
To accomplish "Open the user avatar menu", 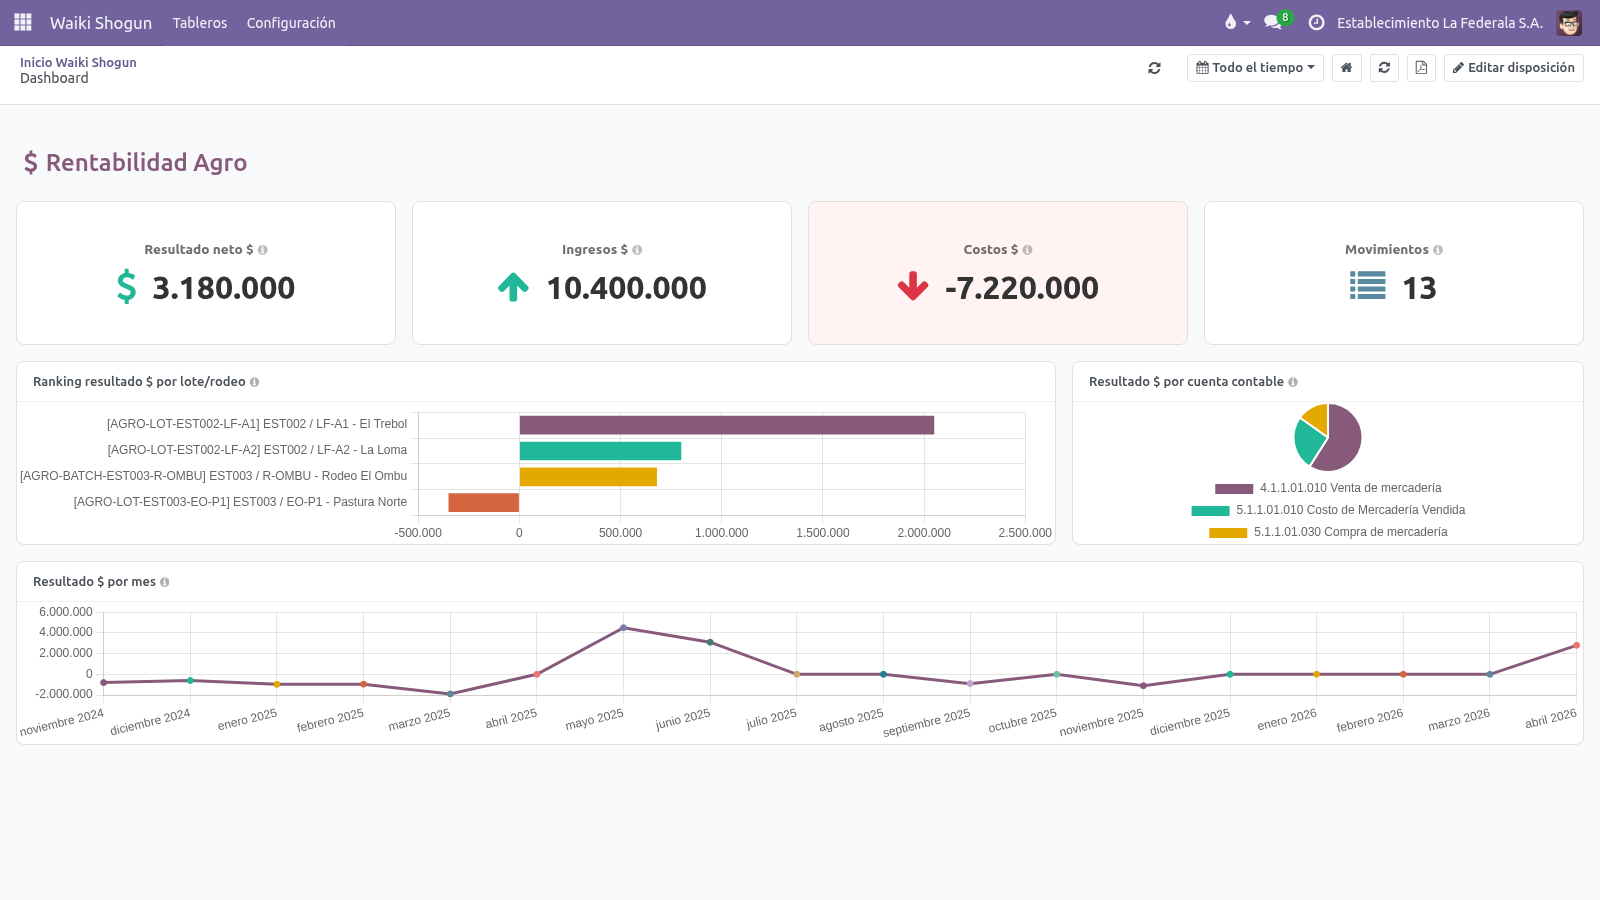I will coord(1569,22).
